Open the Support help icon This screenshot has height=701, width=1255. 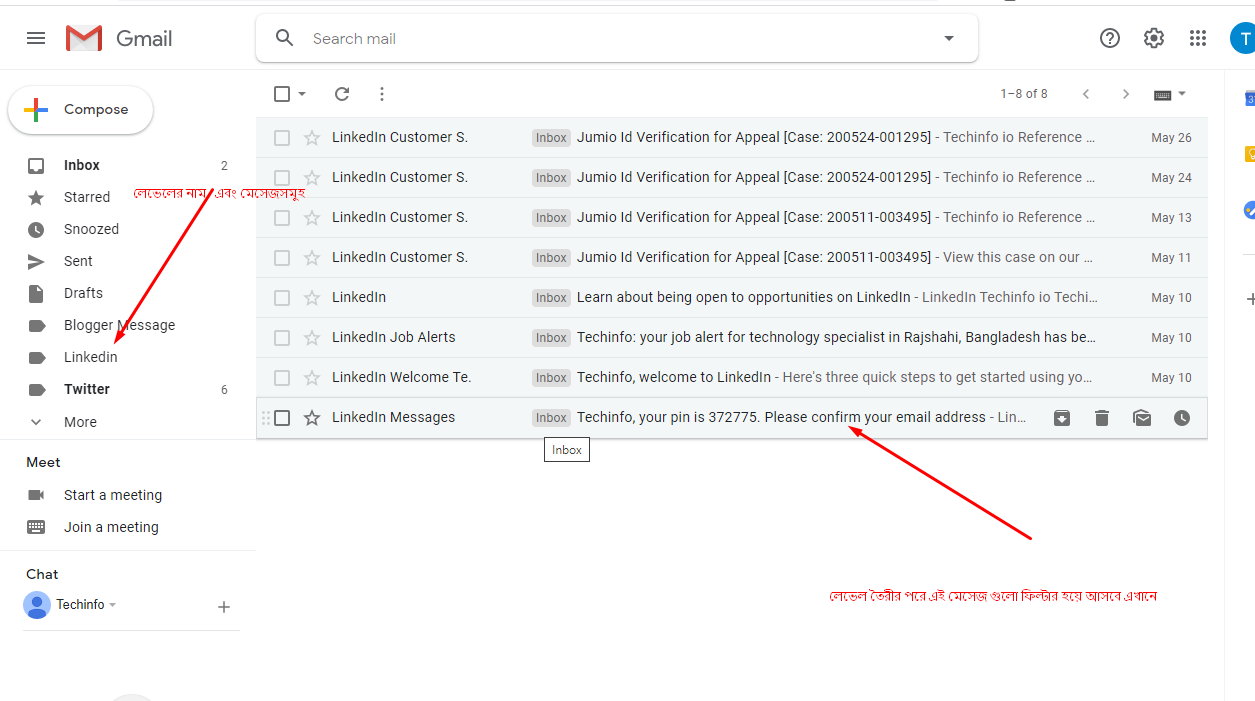[1110, 38]
